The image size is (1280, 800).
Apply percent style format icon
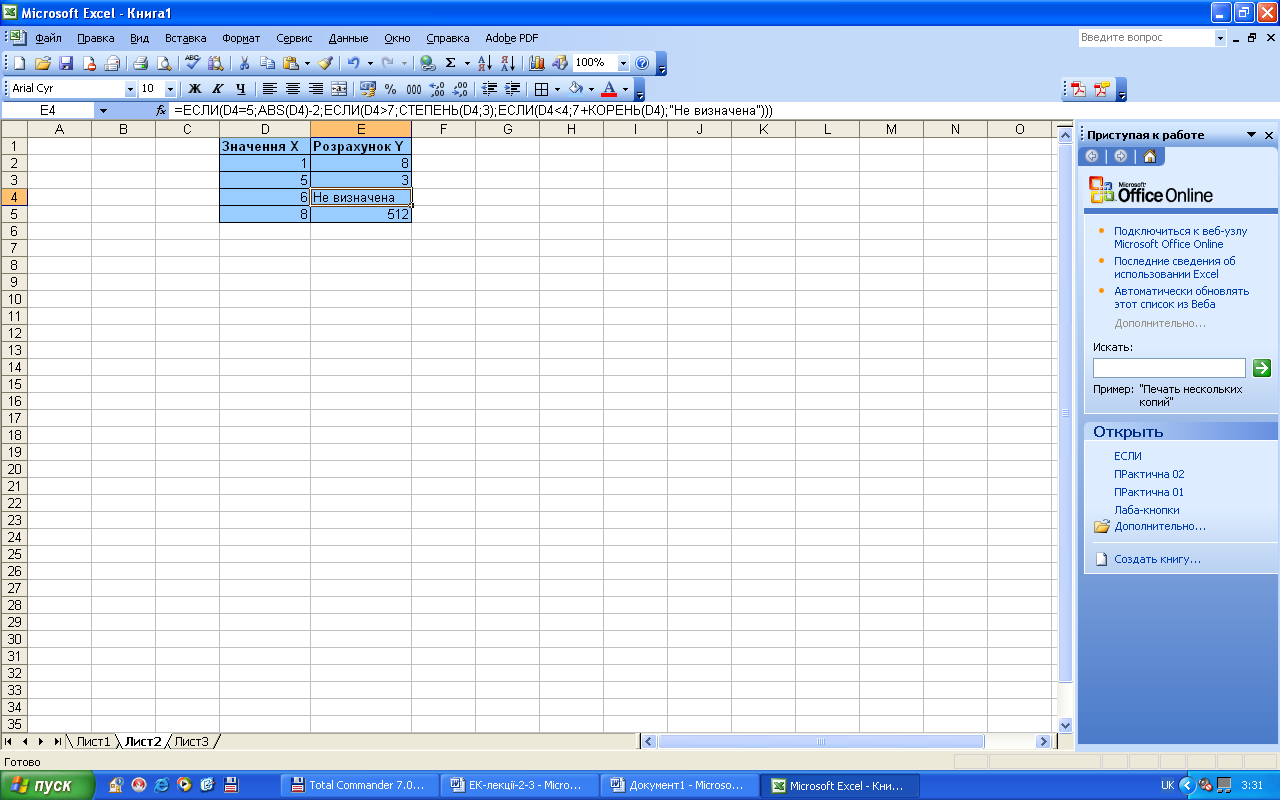click(x=391, y=89)
